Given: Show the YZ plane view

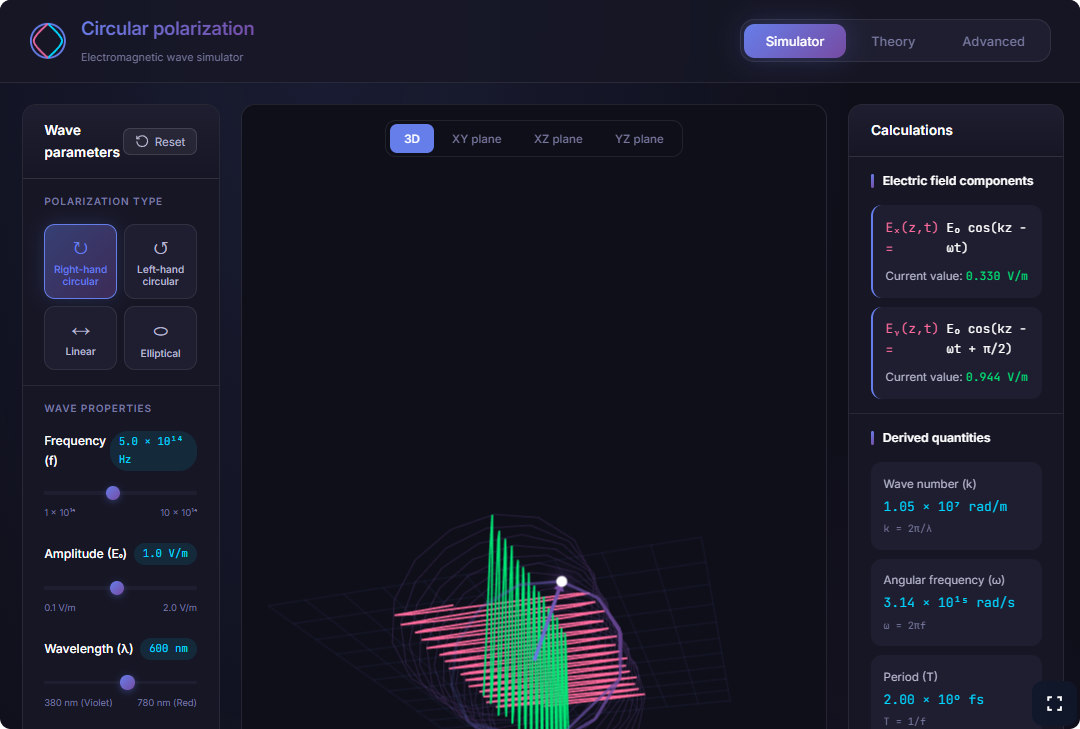Looking at the screenshot, I should pos(639,138).
